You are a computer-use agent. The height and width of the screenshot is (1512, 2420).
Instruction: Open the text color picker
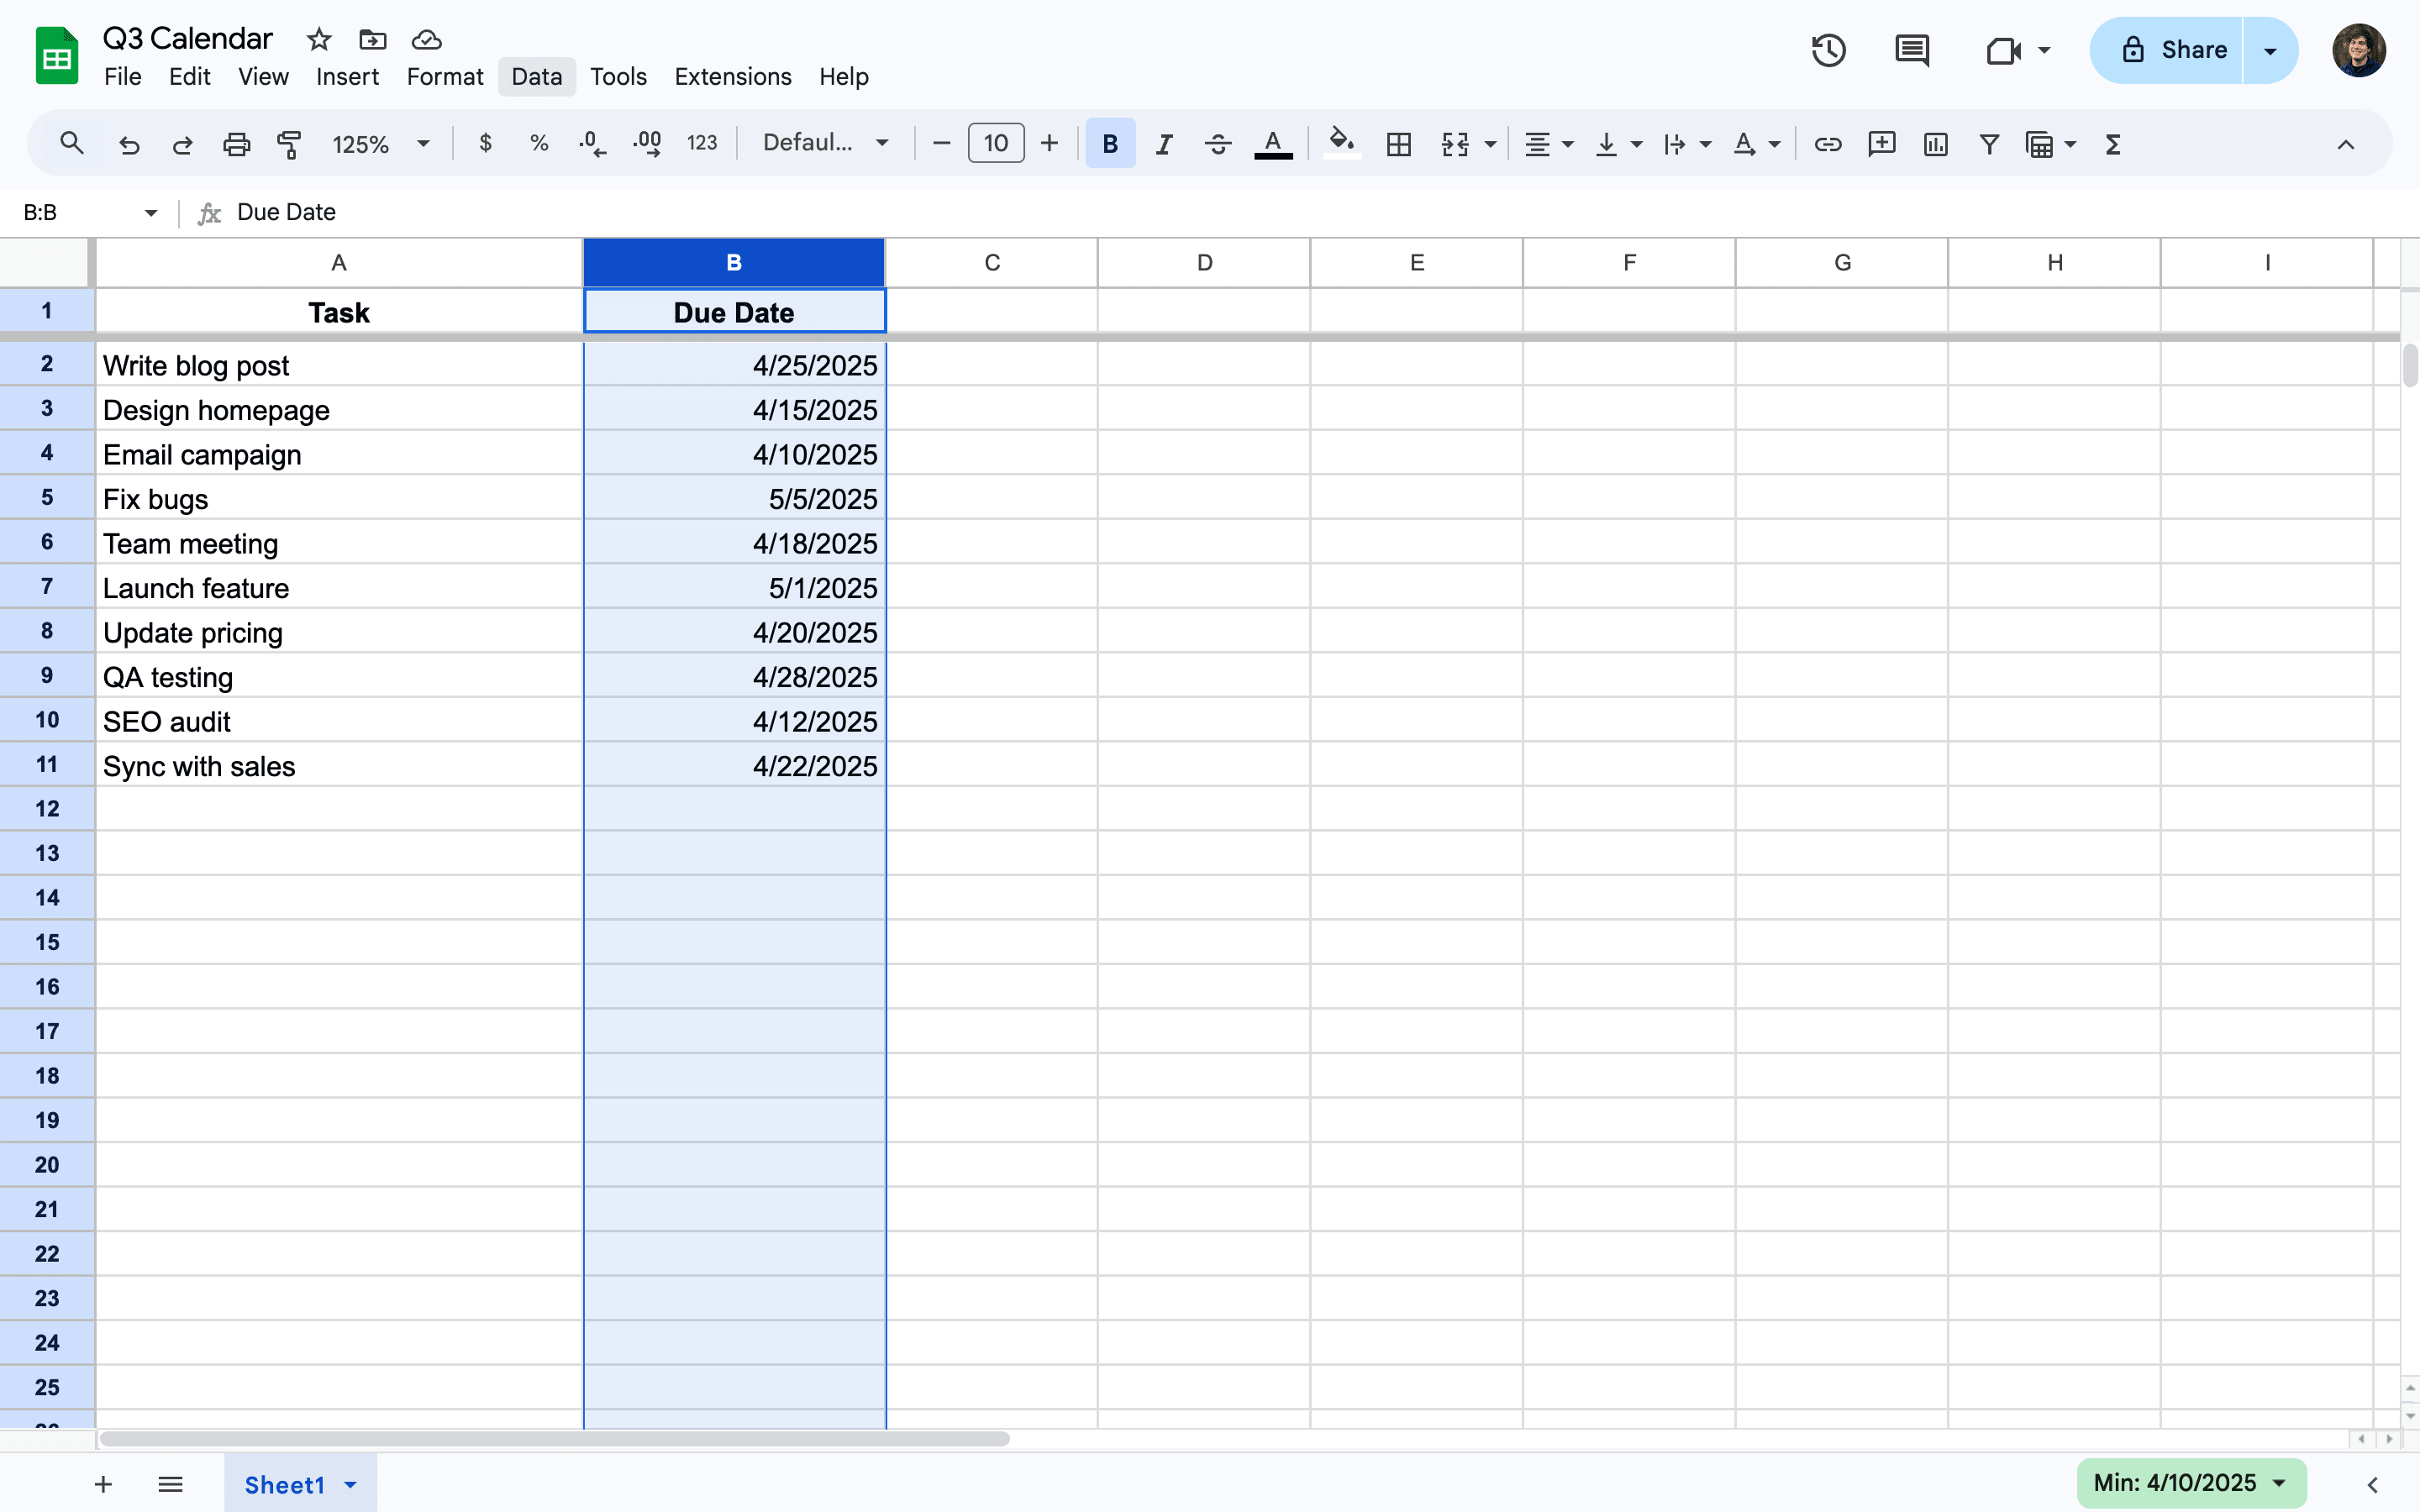1272,145
